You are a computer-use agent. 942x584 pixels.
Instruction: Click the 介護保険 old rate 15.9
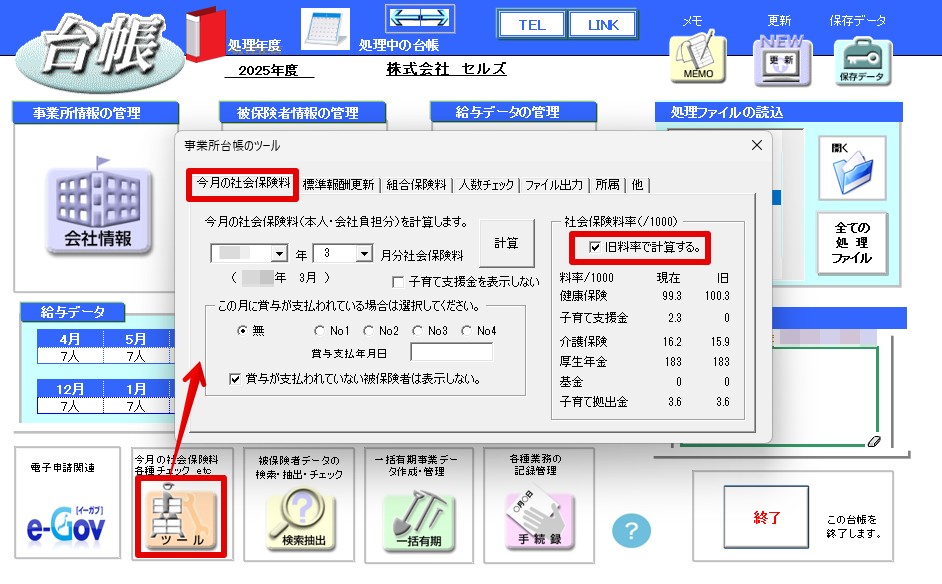(720, 341)
